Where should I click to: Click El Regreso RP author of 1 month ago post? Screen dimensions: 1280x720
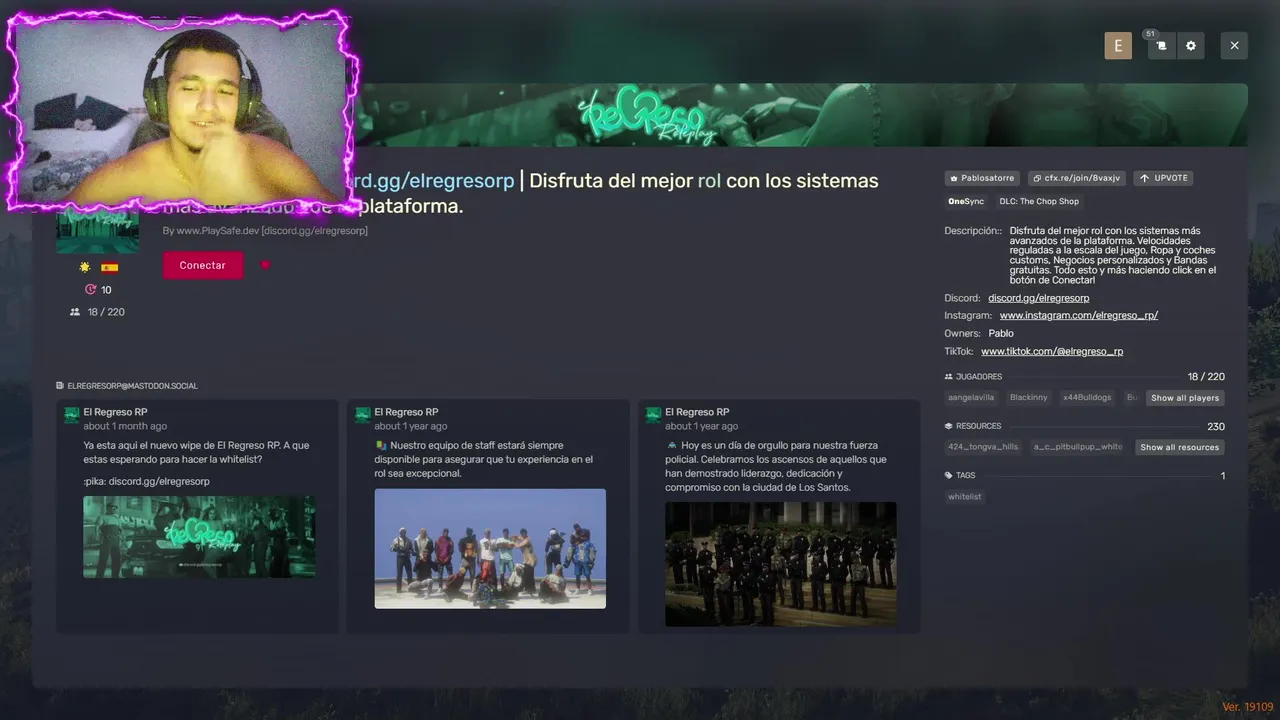(x=115, y=412)
